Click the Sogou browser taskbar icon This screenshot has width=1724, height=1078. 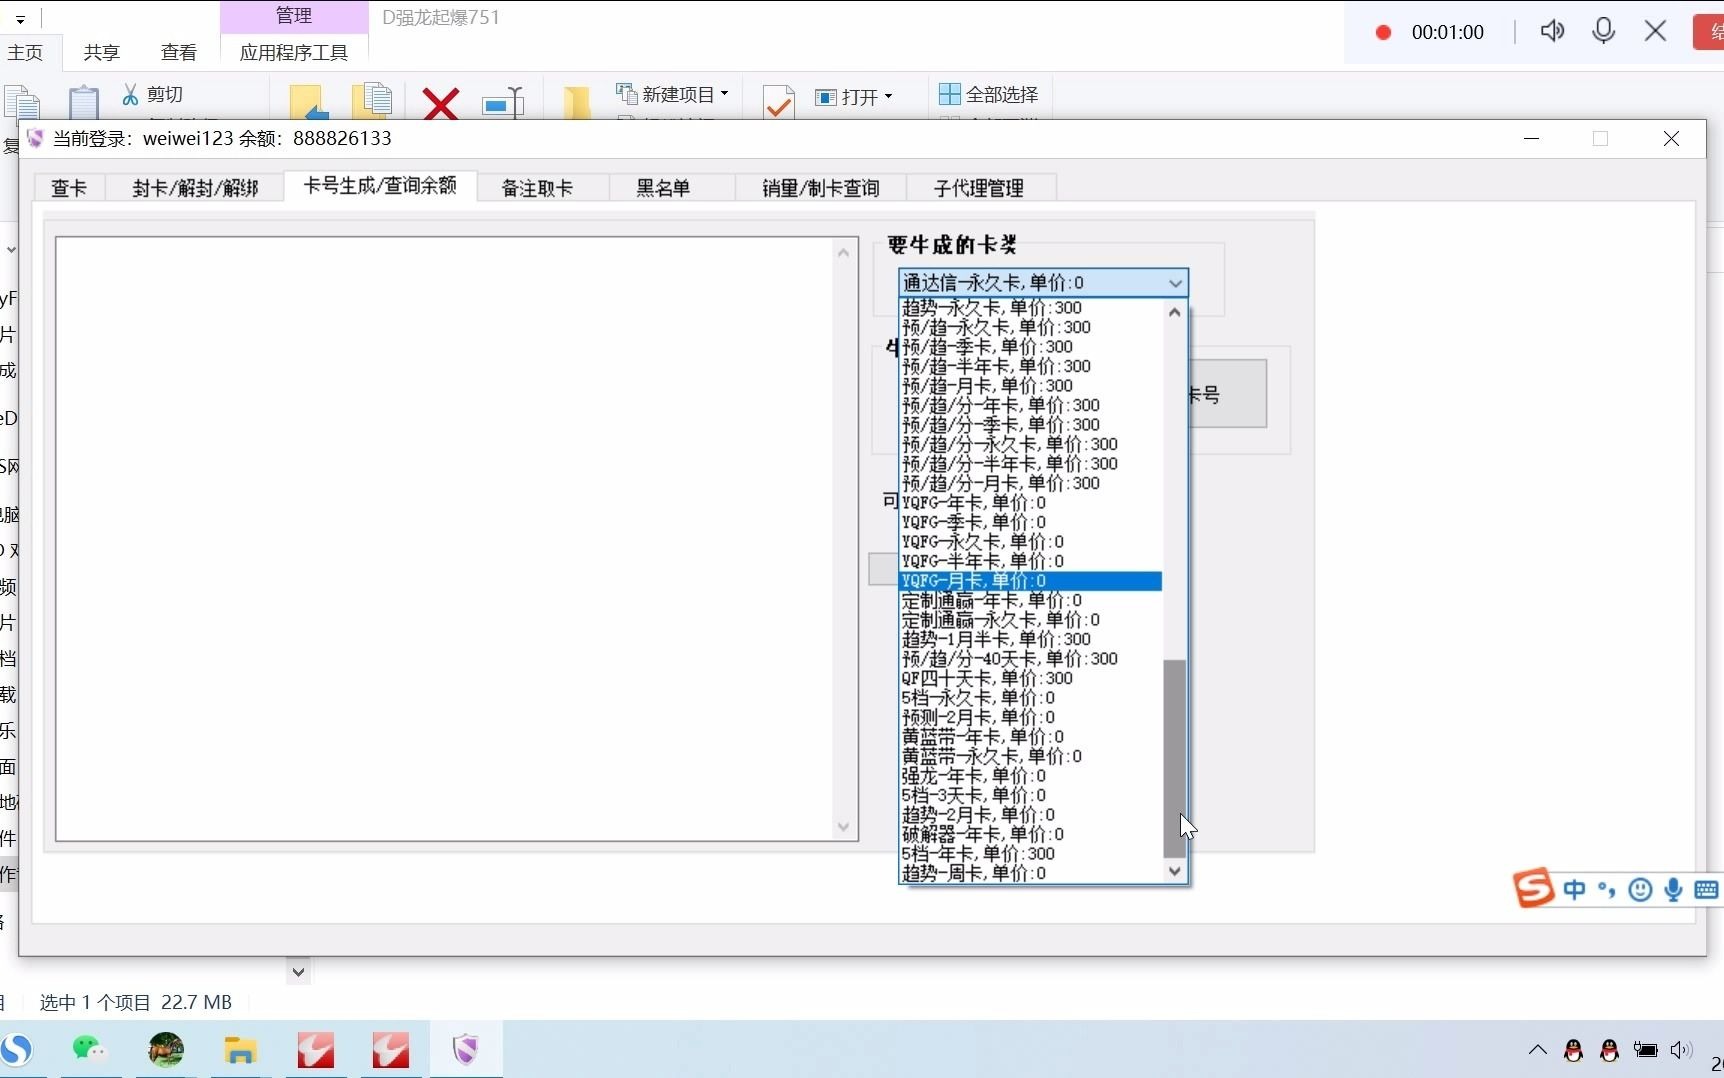tap(16, 1049)
